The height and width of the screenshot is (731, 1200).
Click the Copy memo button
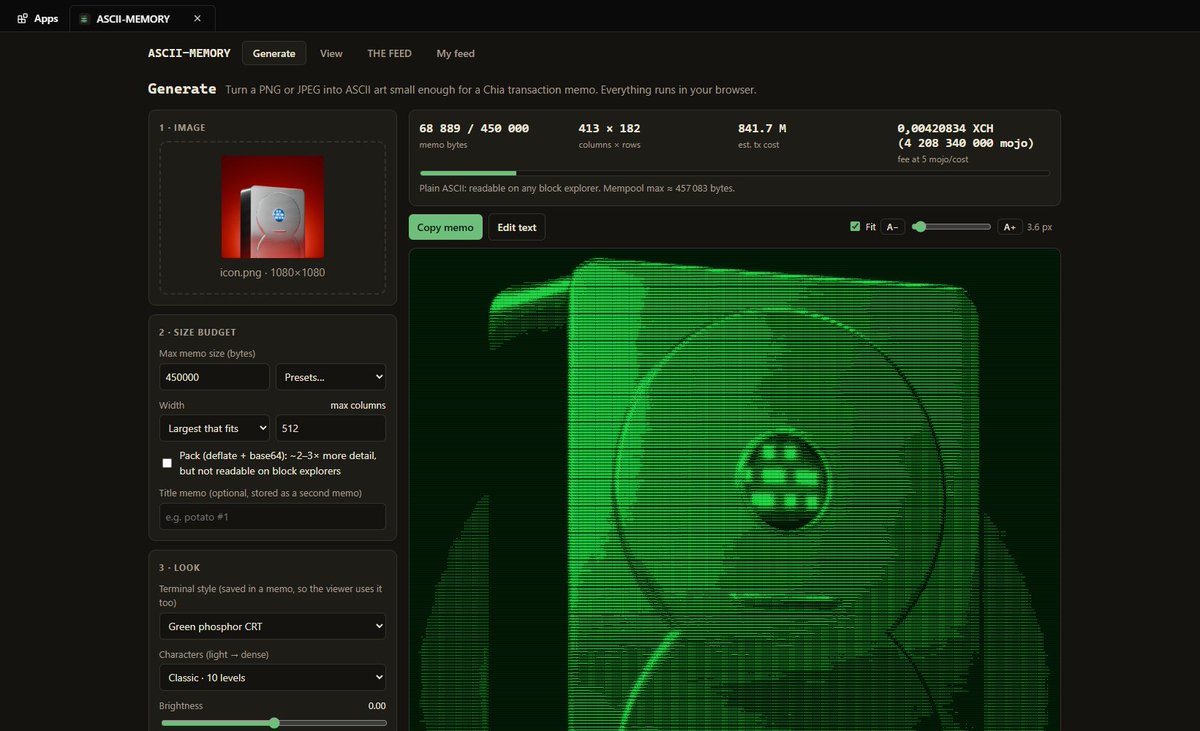[x=445, y=227]
